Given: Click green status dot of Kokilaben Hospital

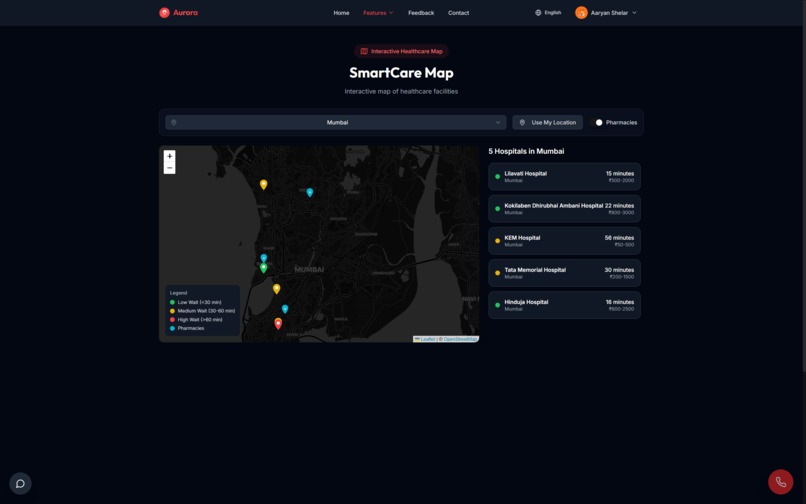Looking at the screenshot, I should (x=497, y=209).
